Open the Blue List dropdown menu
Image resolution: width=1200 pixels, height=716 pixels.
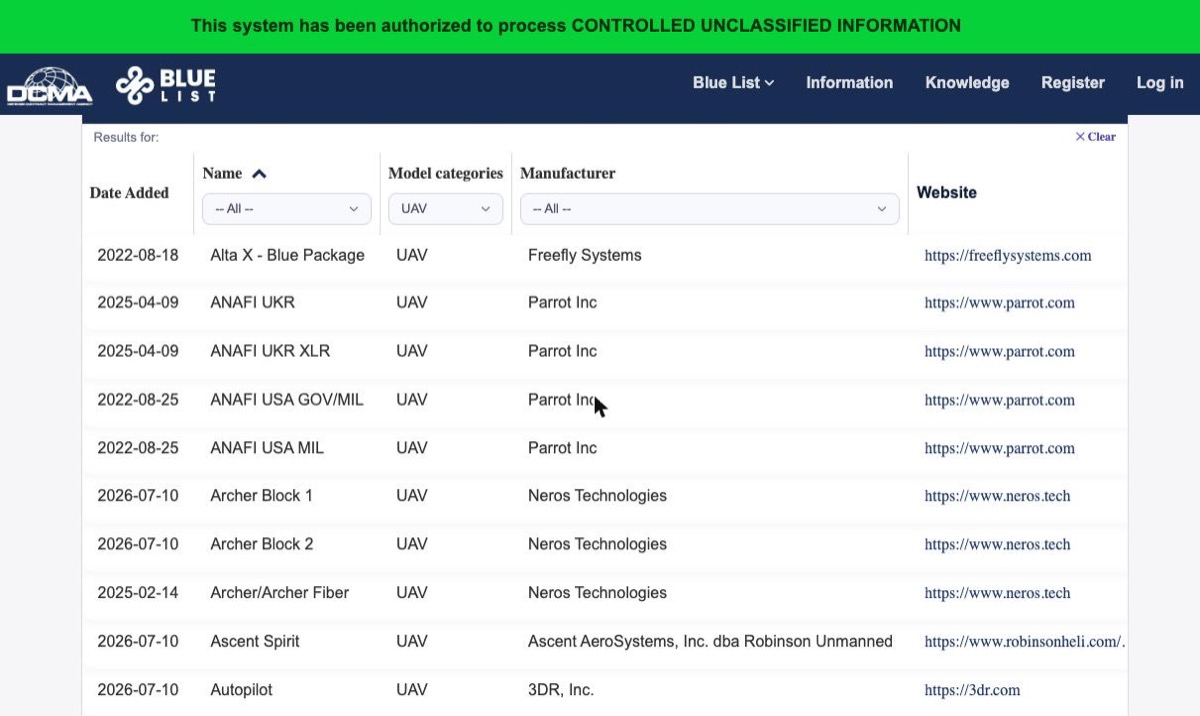pos(733,83)
